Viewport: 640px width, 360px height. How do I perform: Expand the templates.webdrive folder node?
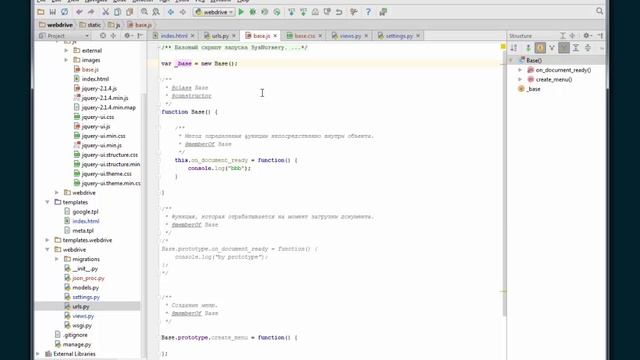click(47, 240)
